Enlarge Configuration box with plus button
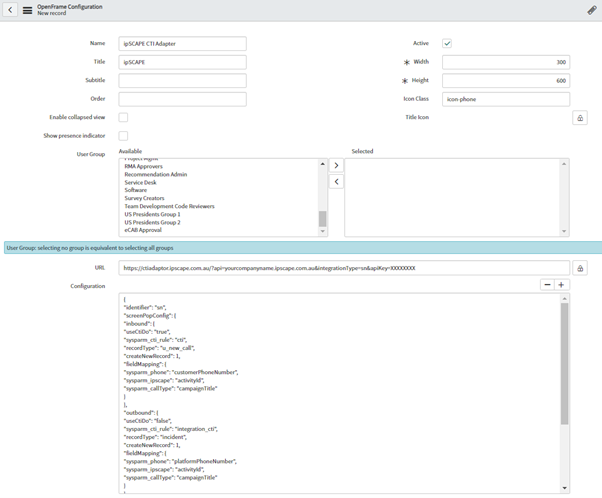This screenshot has height=498, width=602. [x=561, y=285]
